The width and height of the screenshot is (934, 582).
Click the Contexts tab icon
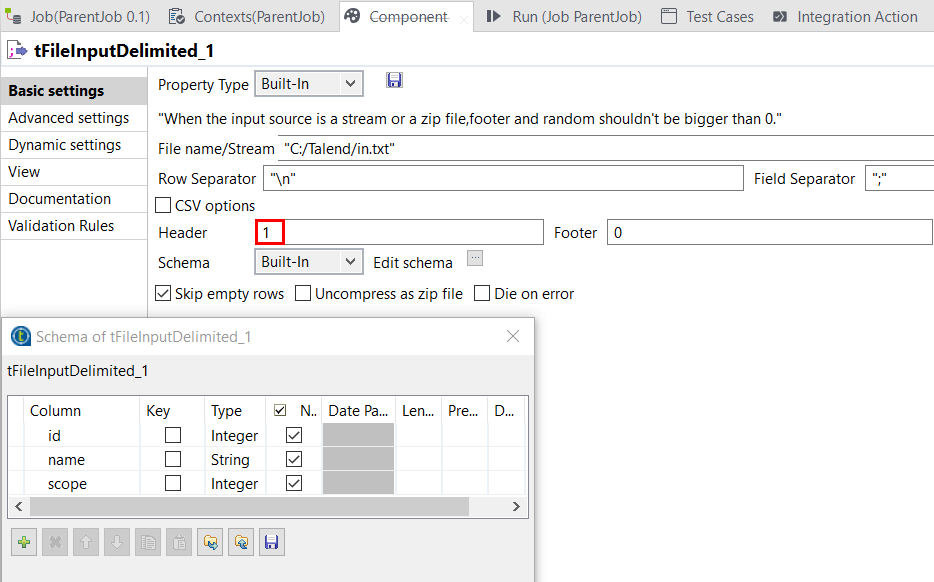pos(177,16)
